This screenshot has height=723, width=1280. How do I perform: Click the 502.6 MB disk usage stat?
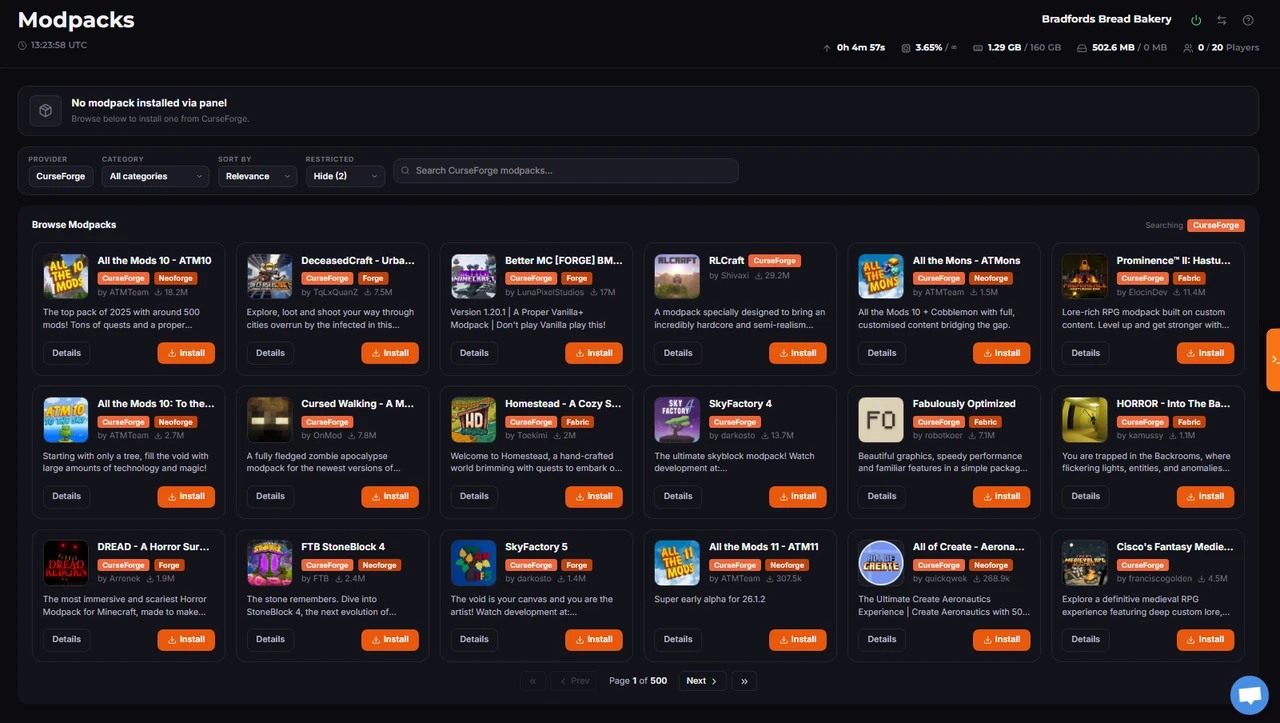pyautogui.click(x=1122, y=47)
